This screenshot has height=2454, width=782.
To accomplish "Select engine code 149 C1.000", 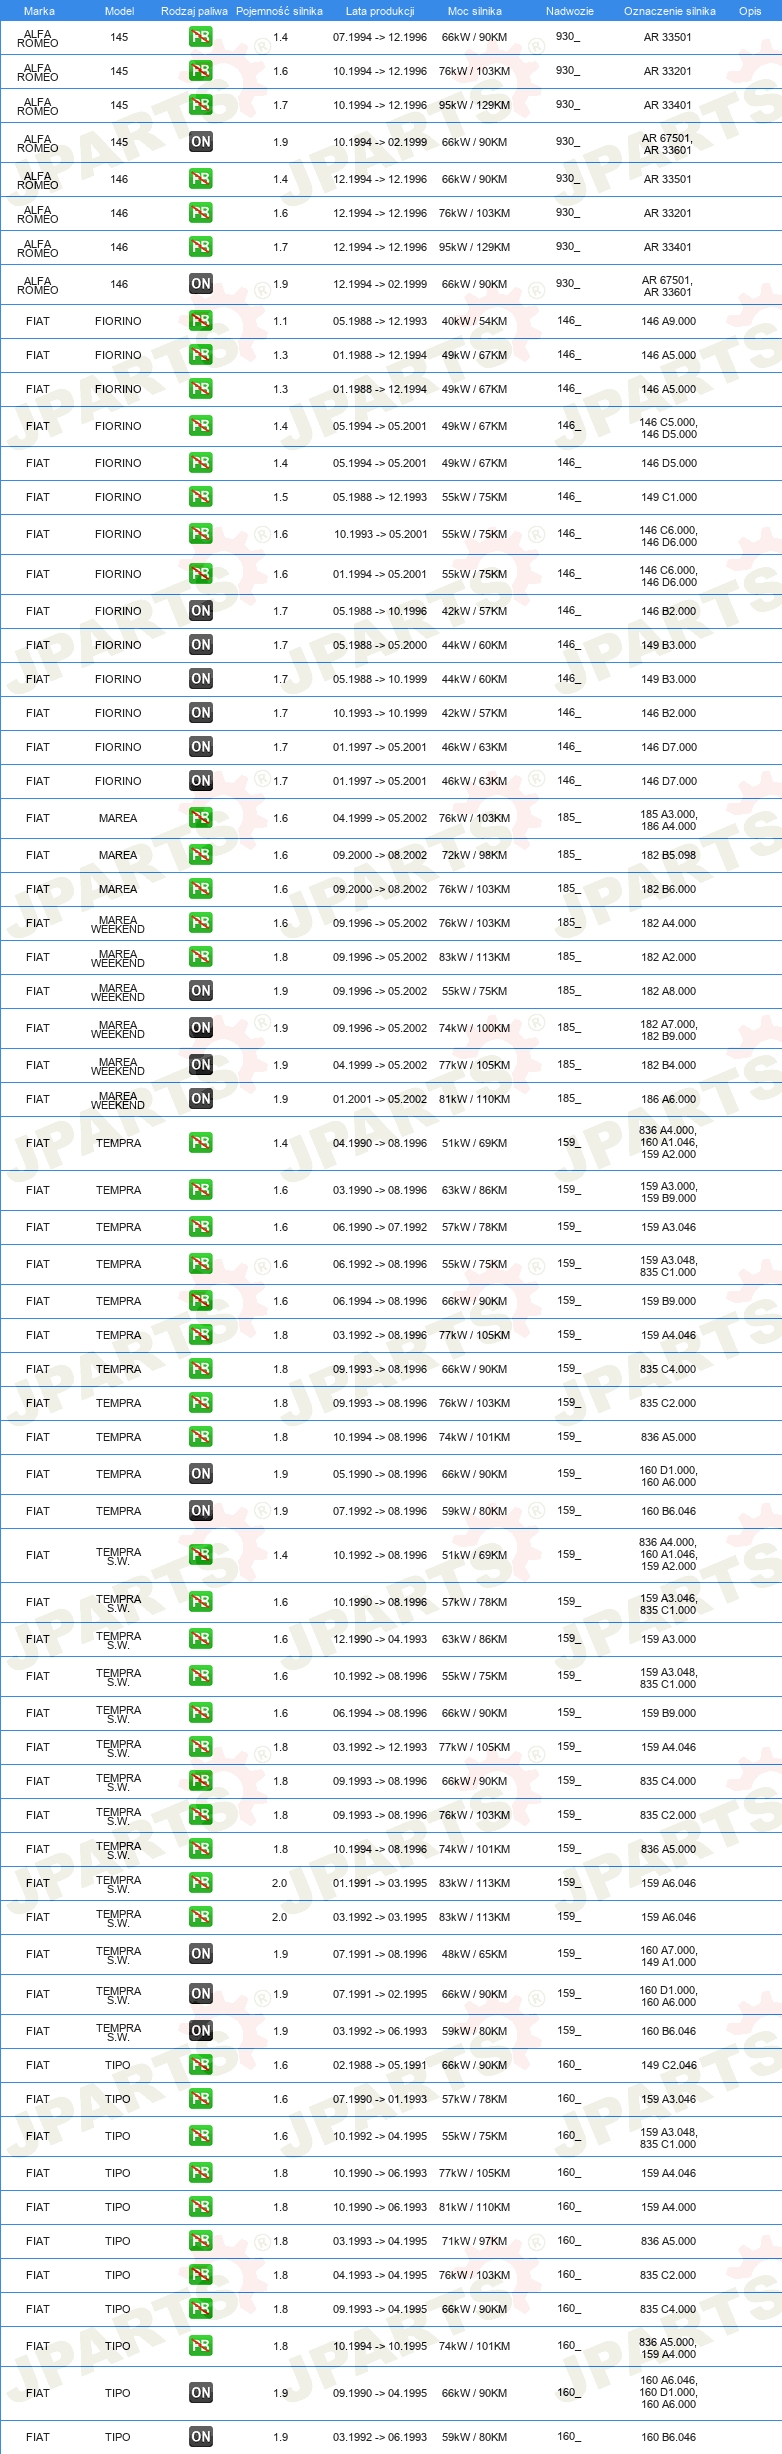I will 668,497.
